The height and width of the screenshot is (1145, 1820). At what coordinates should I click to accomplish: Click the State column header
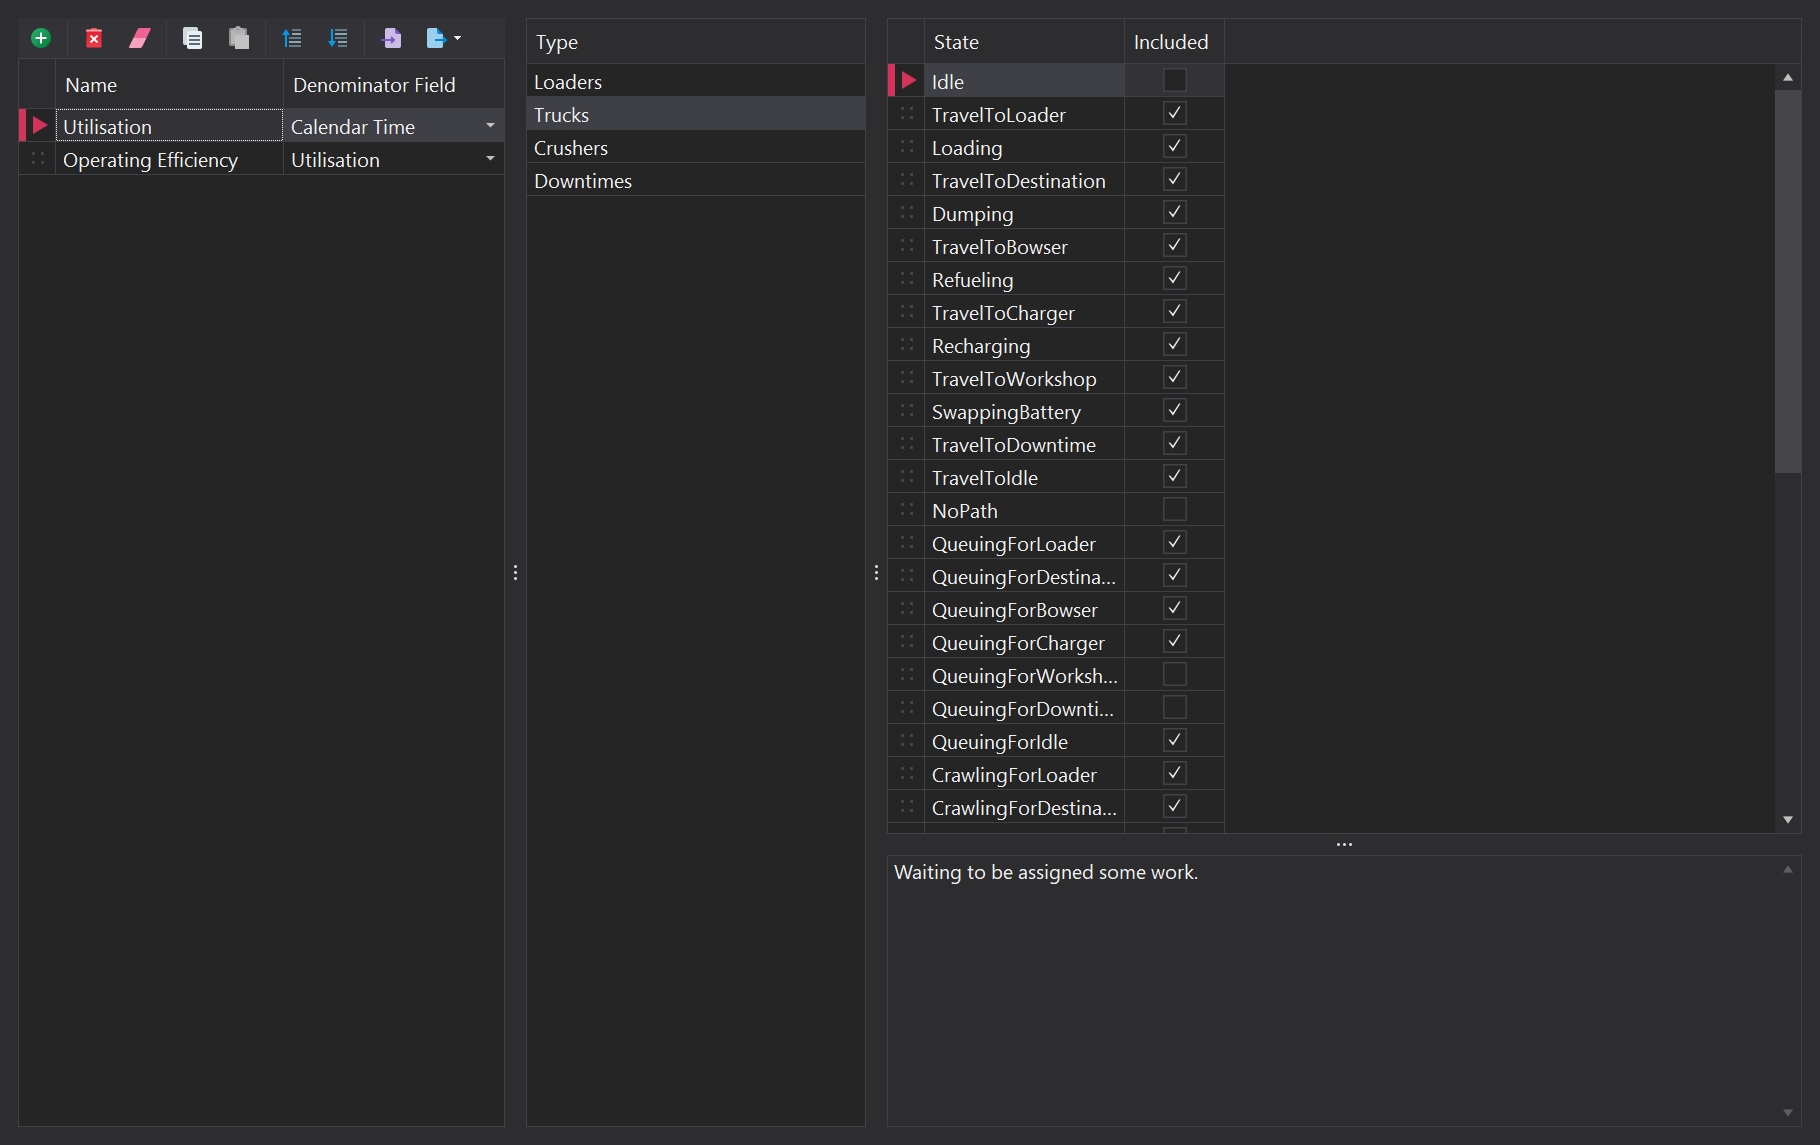[x=1024, y=42]
